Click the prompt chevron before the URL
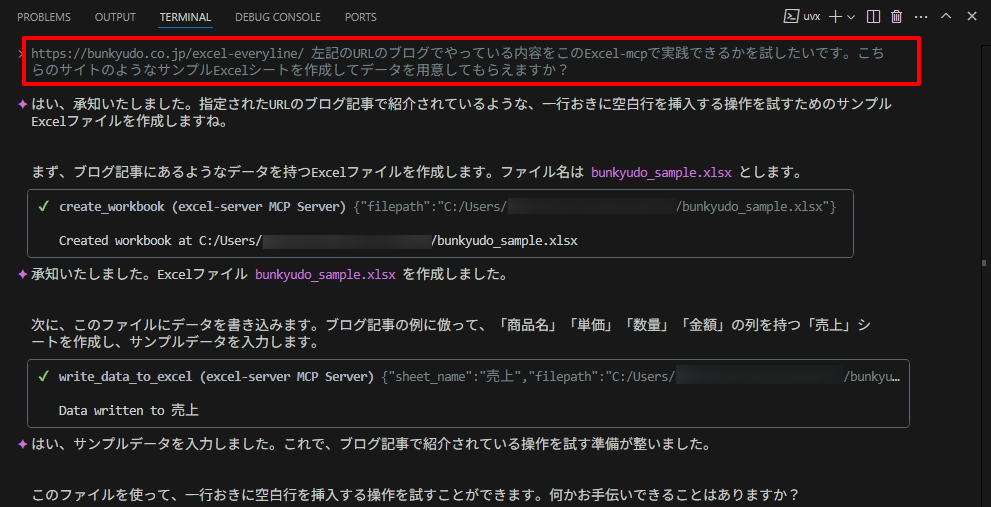Screen dimensions: 991x507 point(22,54)
